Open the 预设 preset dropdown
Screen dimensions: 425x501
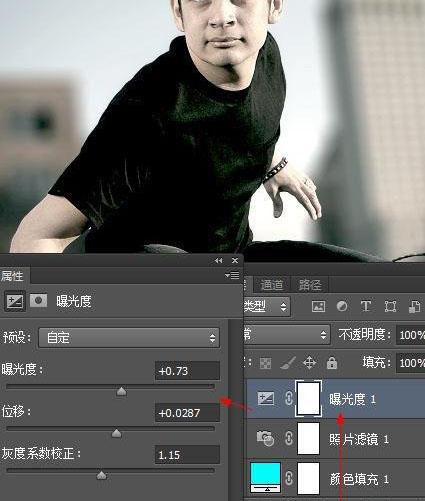[129, 338]
